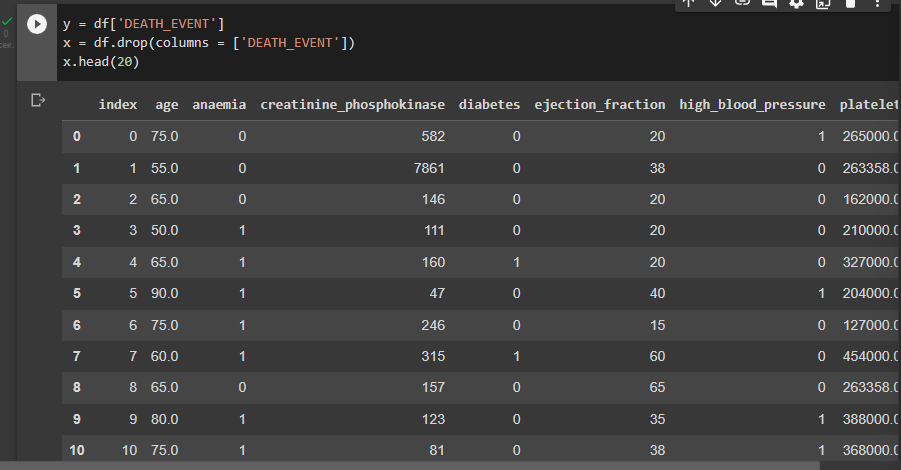Click bold row label 0
Viewport: 901px width, 470px height.
76,136
